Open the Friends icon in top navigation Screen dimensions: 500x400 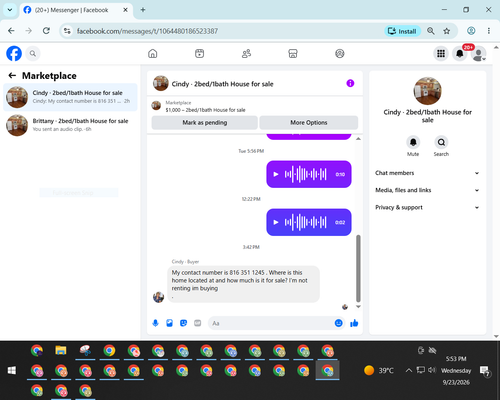246,53
